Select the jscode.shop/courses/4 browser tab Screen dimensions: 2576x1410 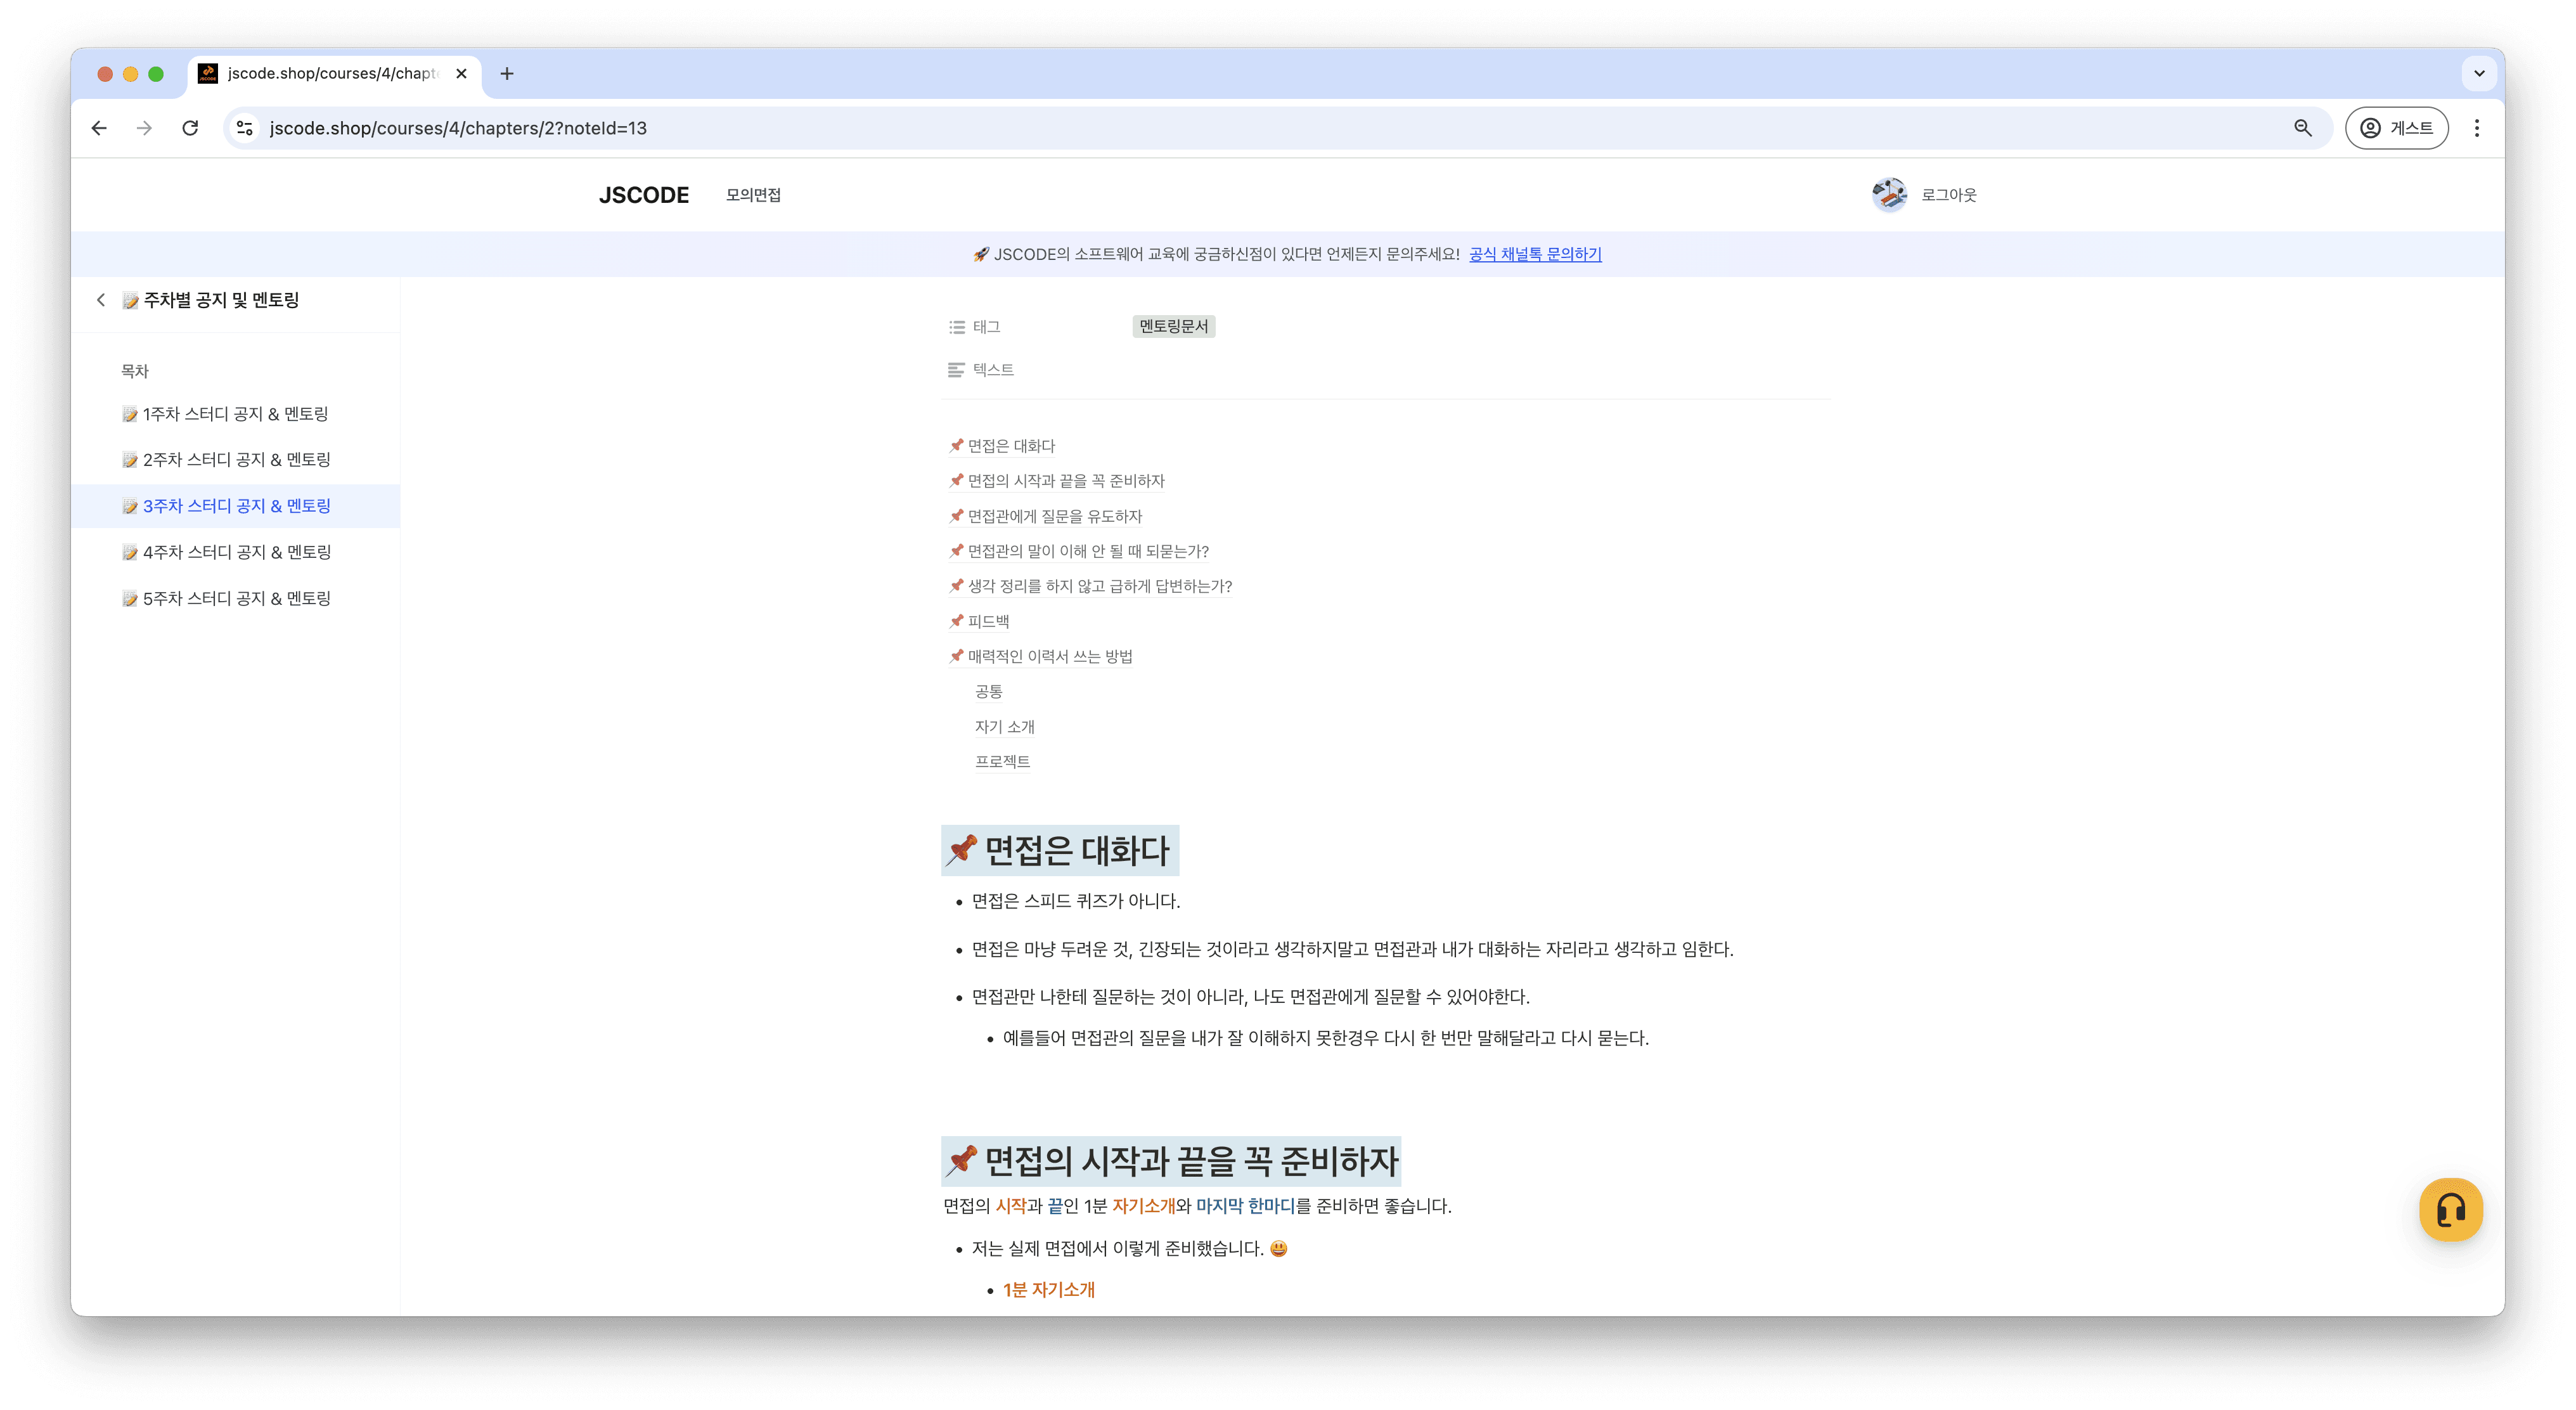(334, 73)
